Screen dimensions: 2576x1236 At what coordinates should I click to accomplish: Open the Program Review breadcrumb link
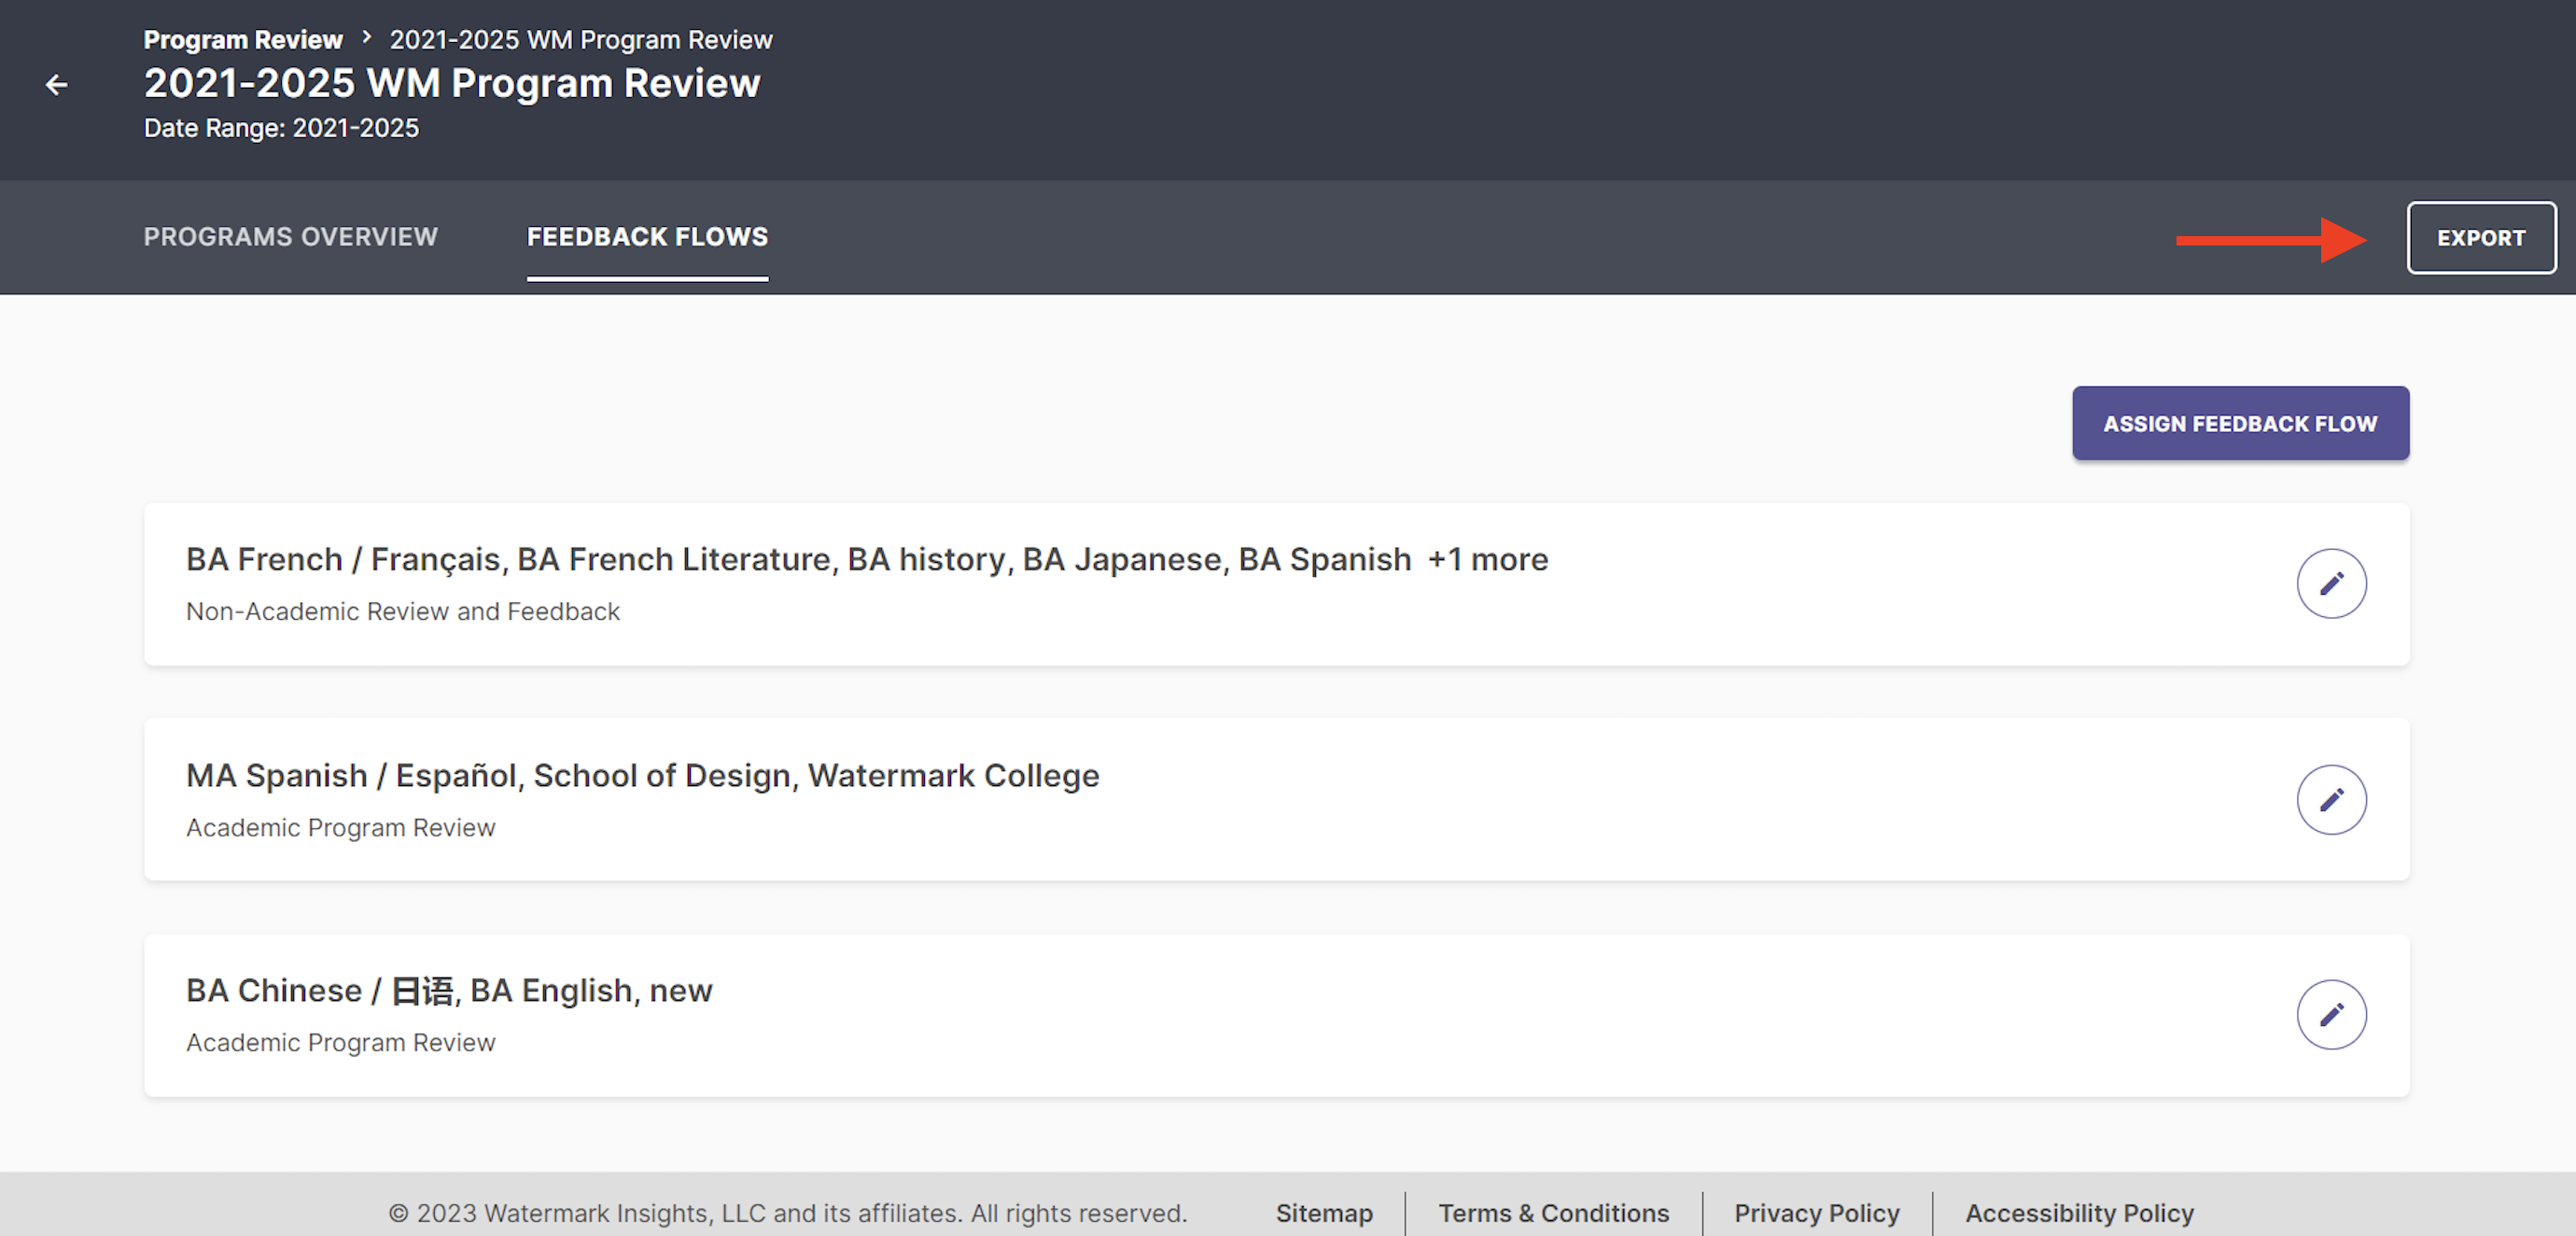click(243, 39)
